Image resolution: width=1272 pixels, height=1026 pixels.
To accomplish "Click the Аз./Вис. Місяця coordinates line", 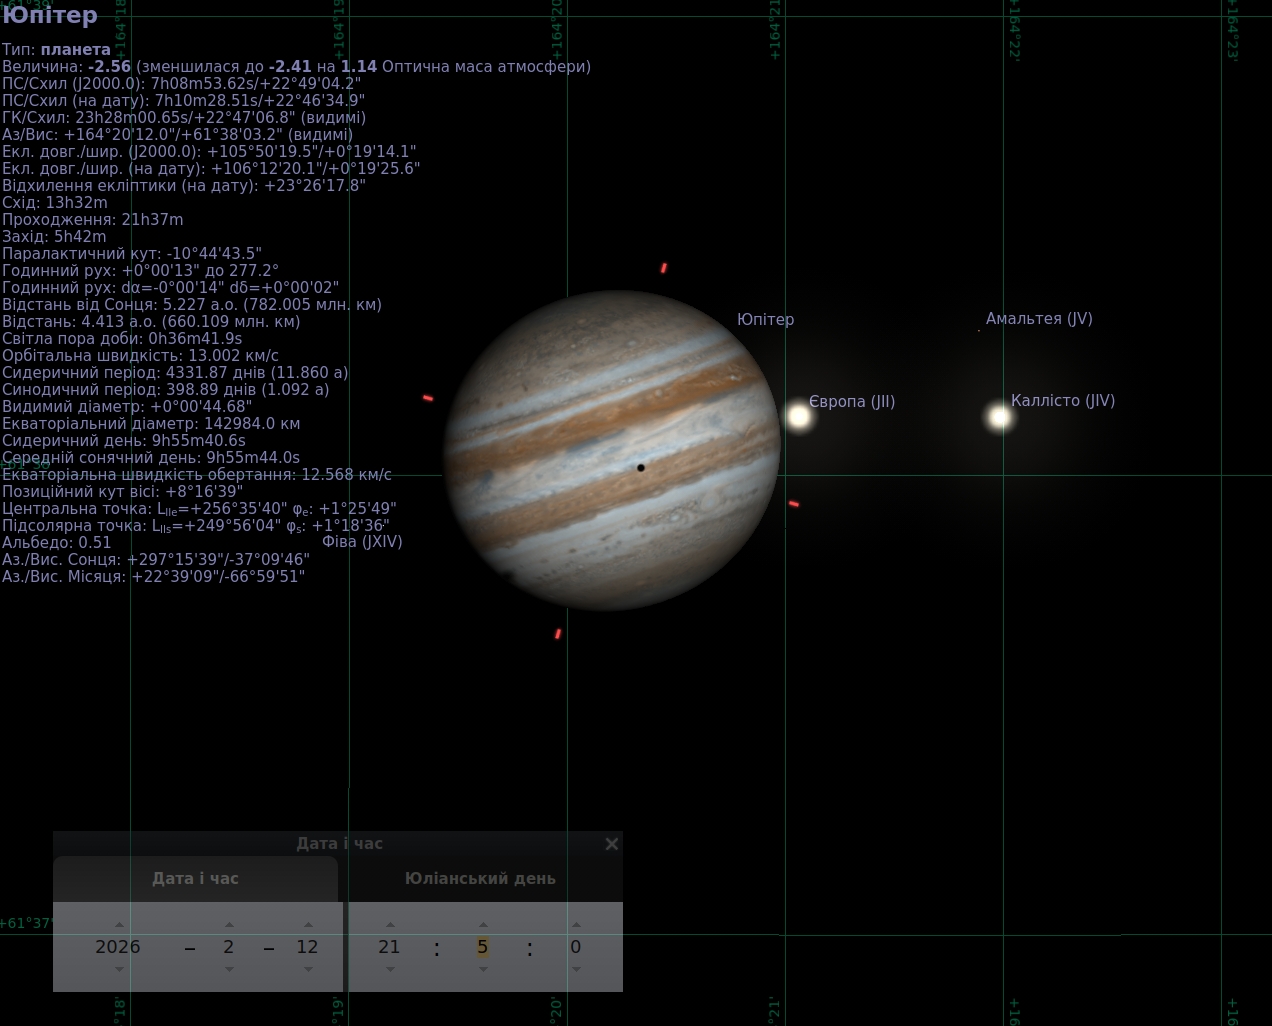I will click(153, 577).
